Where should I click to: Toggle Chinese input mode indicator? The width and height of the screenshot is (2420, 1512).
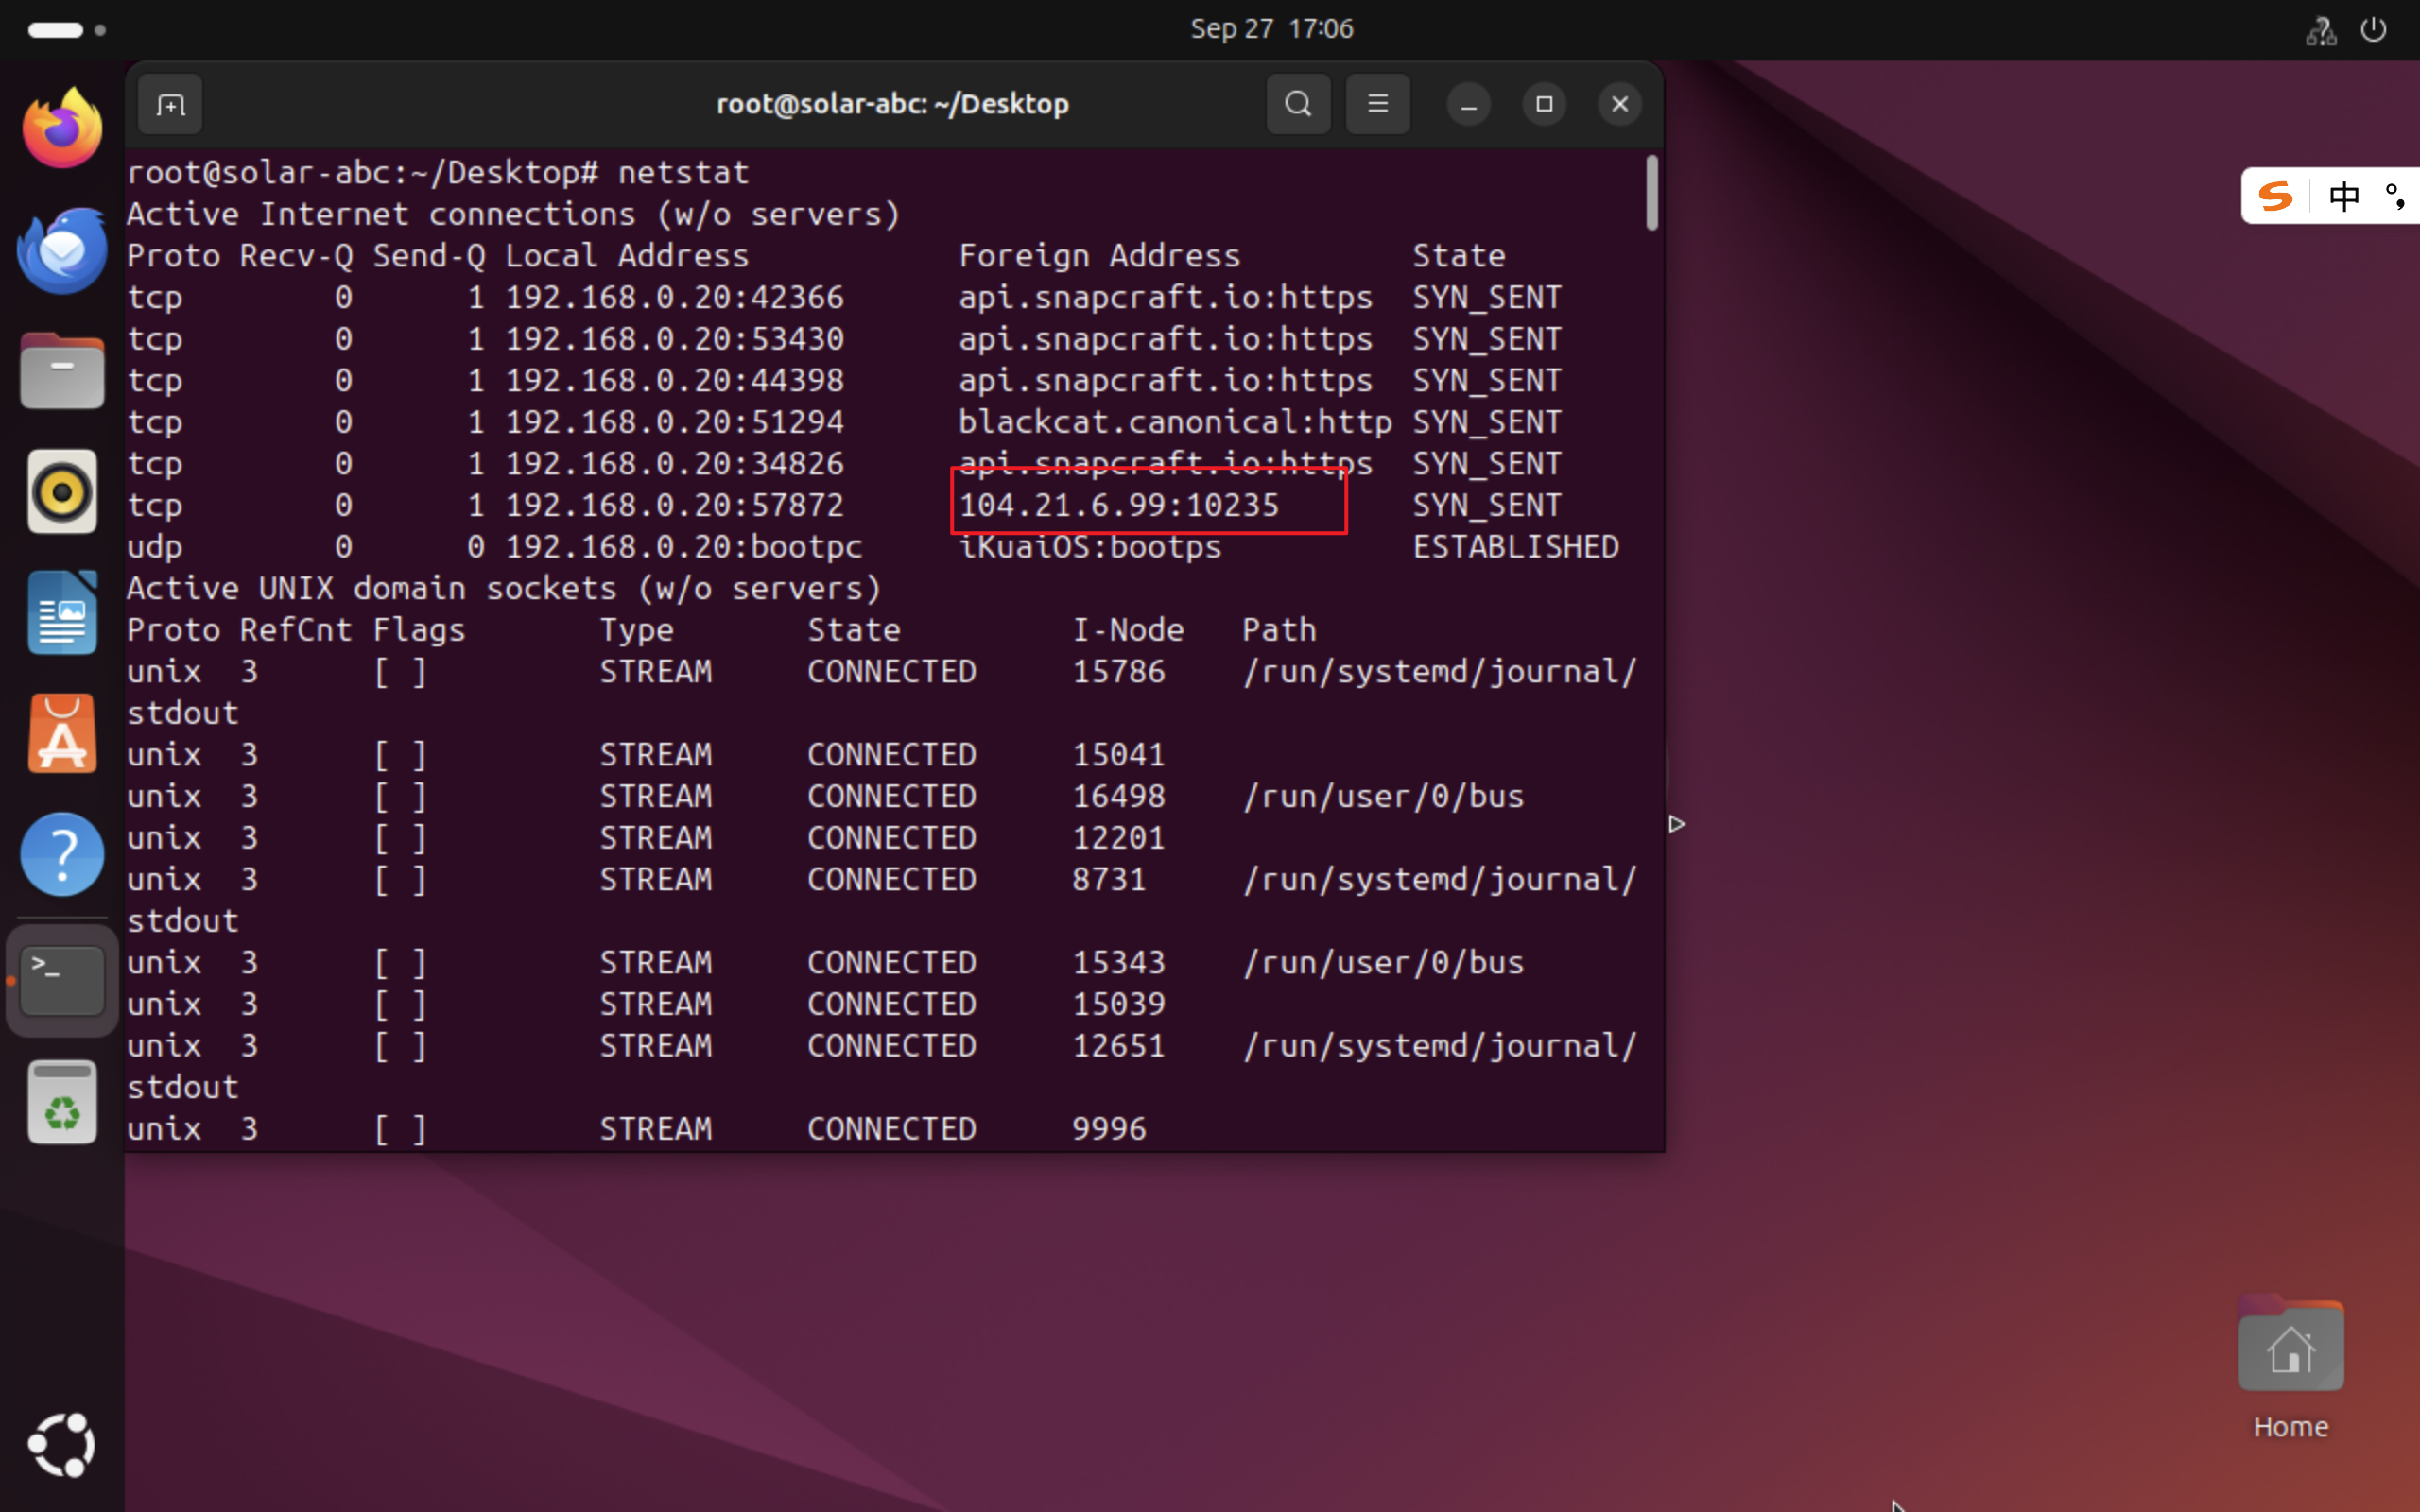pos(2343,197)
